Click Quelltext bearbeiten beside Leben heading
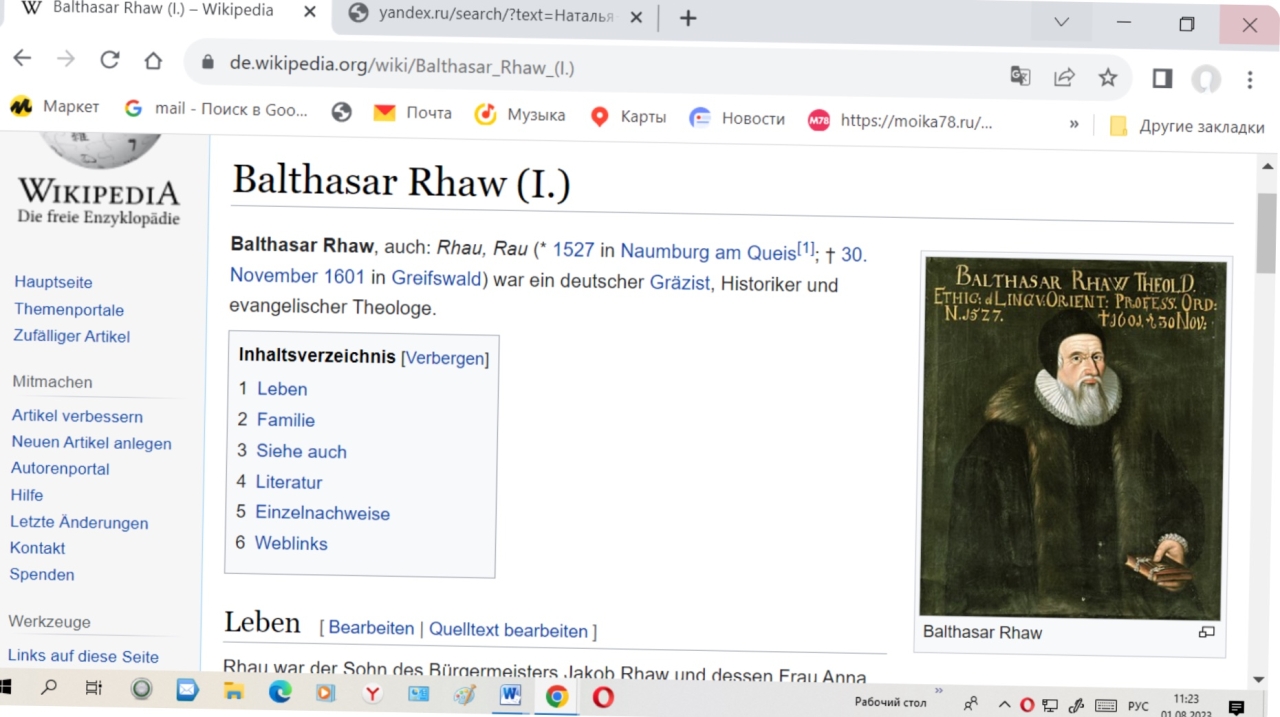The image size is (1280, 717). [x=508, y=630]
